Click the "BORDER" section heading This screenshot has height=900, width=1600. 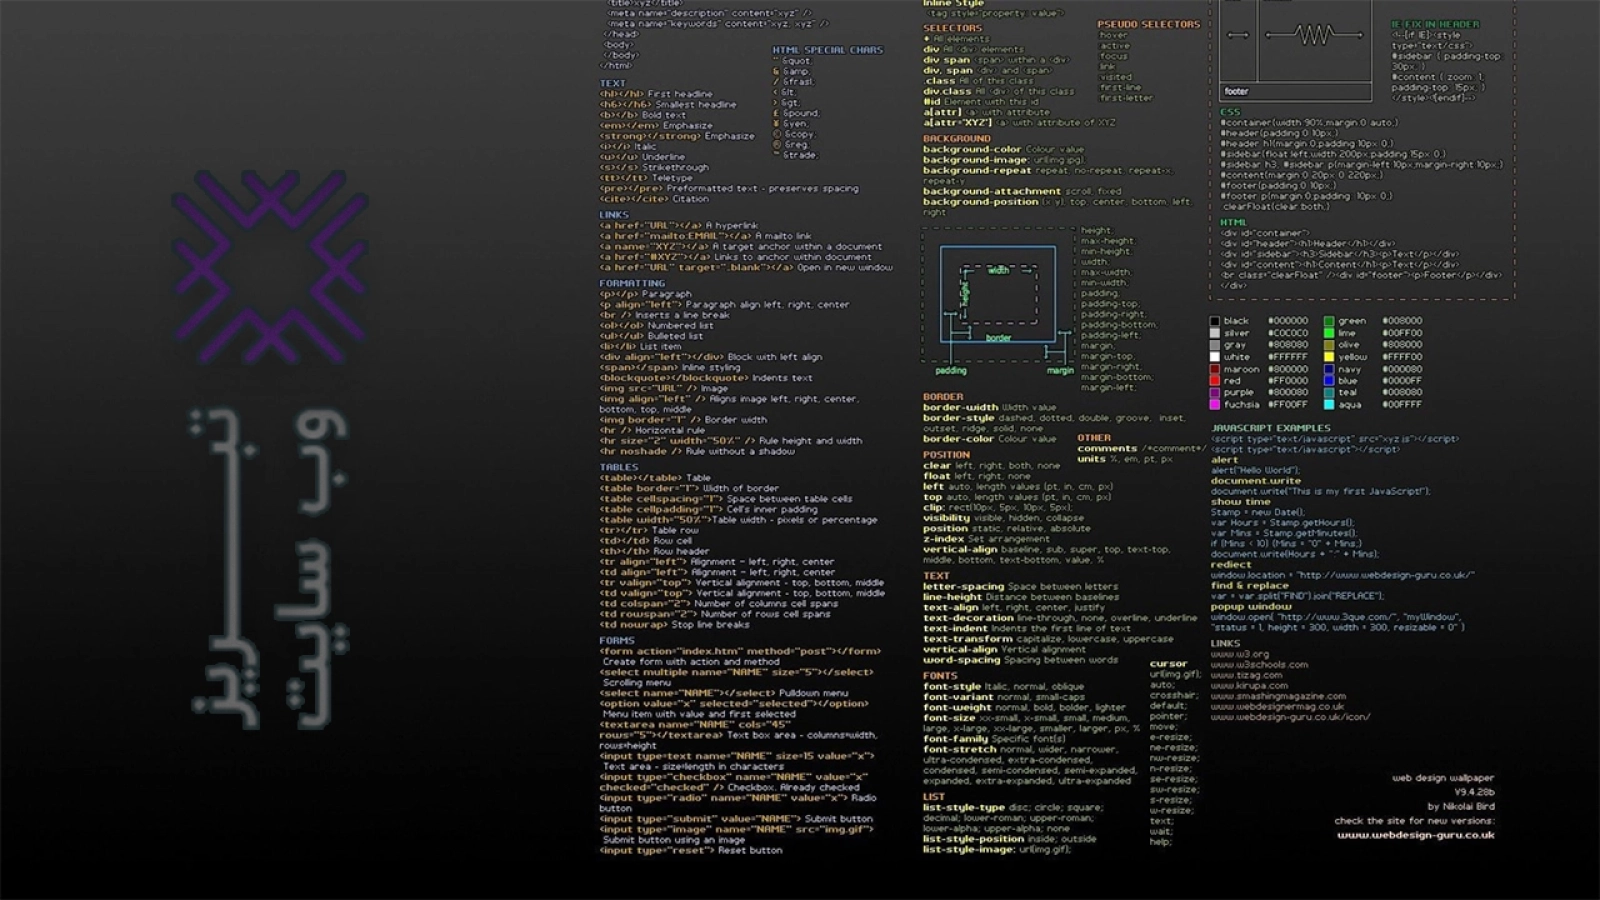pos(943,397)
